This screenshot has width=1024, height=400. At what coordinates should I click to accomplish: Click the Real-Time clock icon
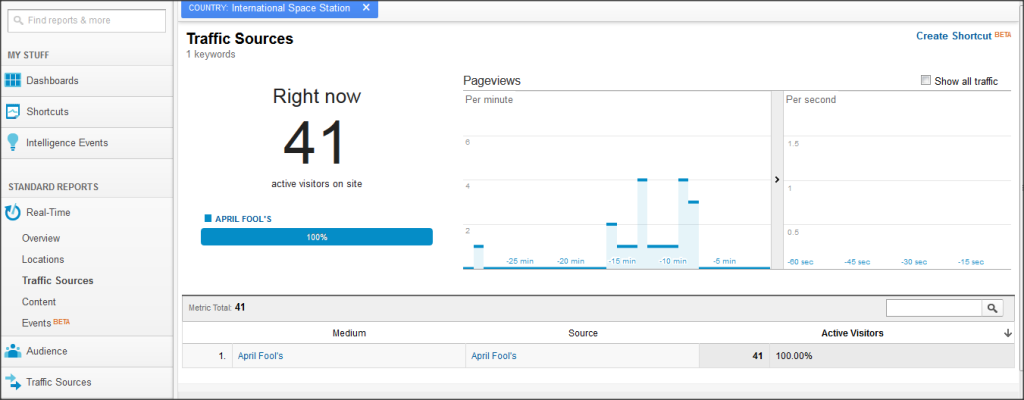(x=12, y=212)
